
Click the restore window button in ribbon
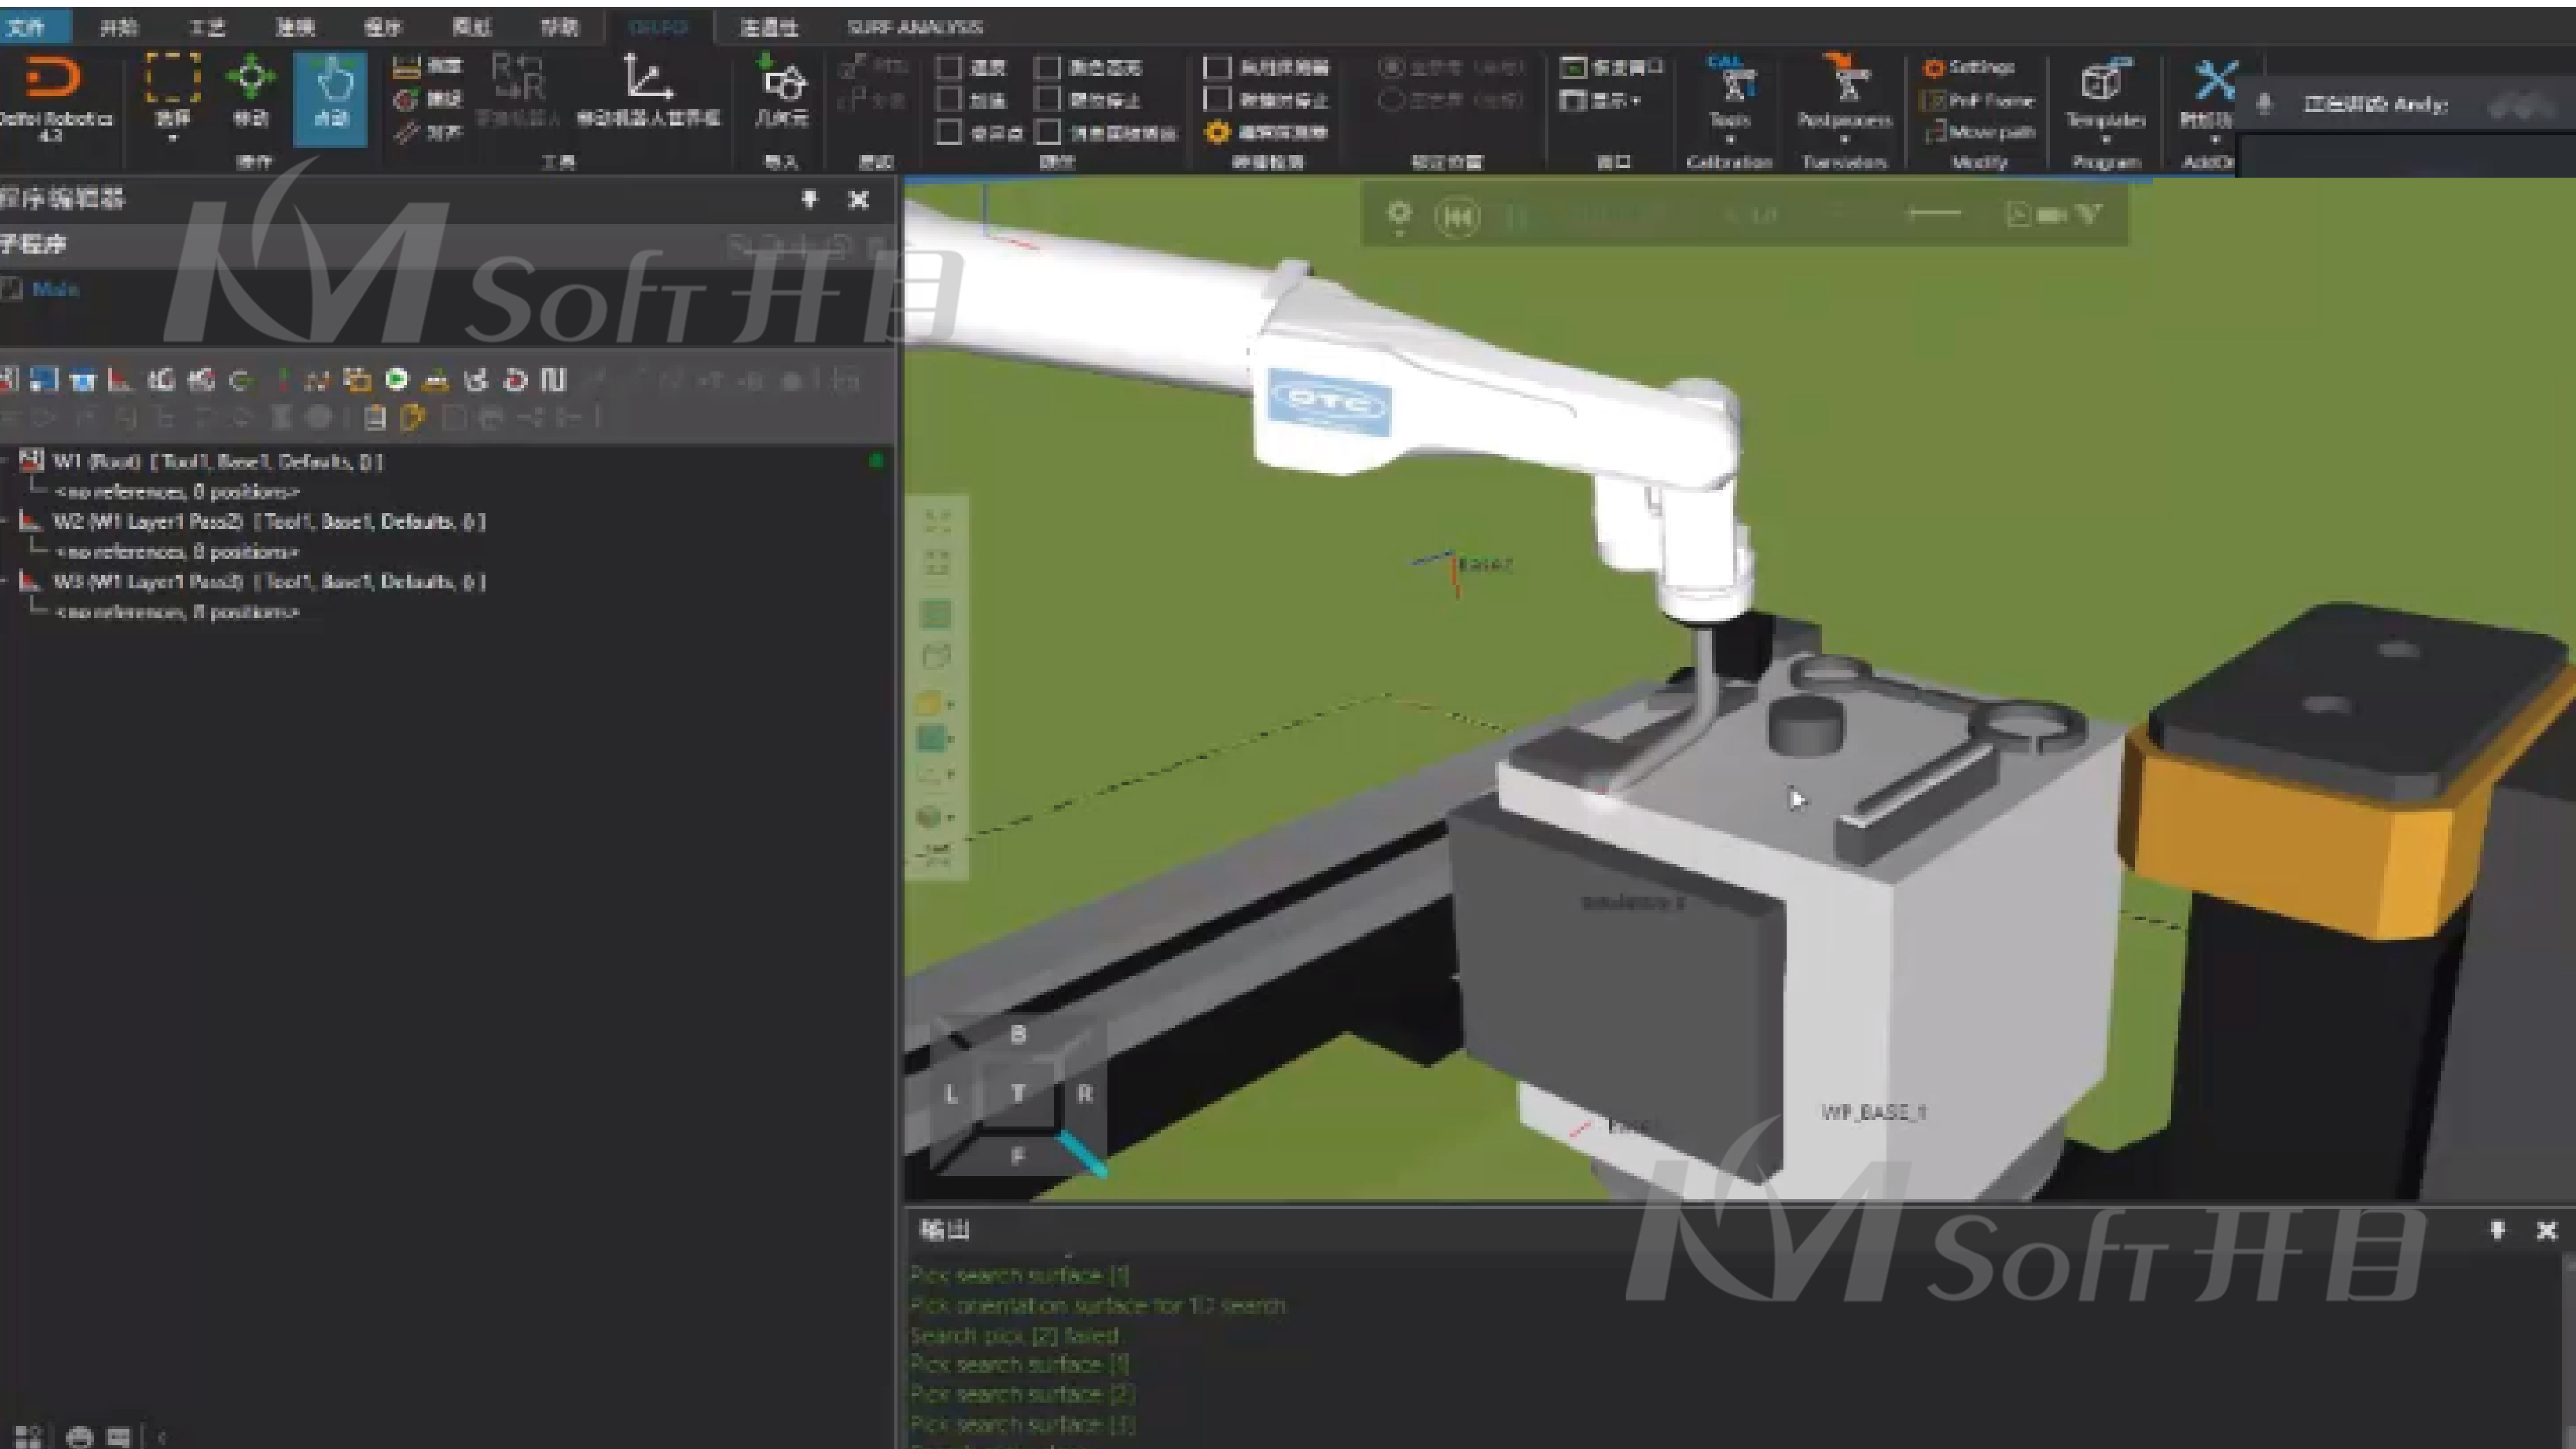pyautogui.click(x=1612, y=67)
